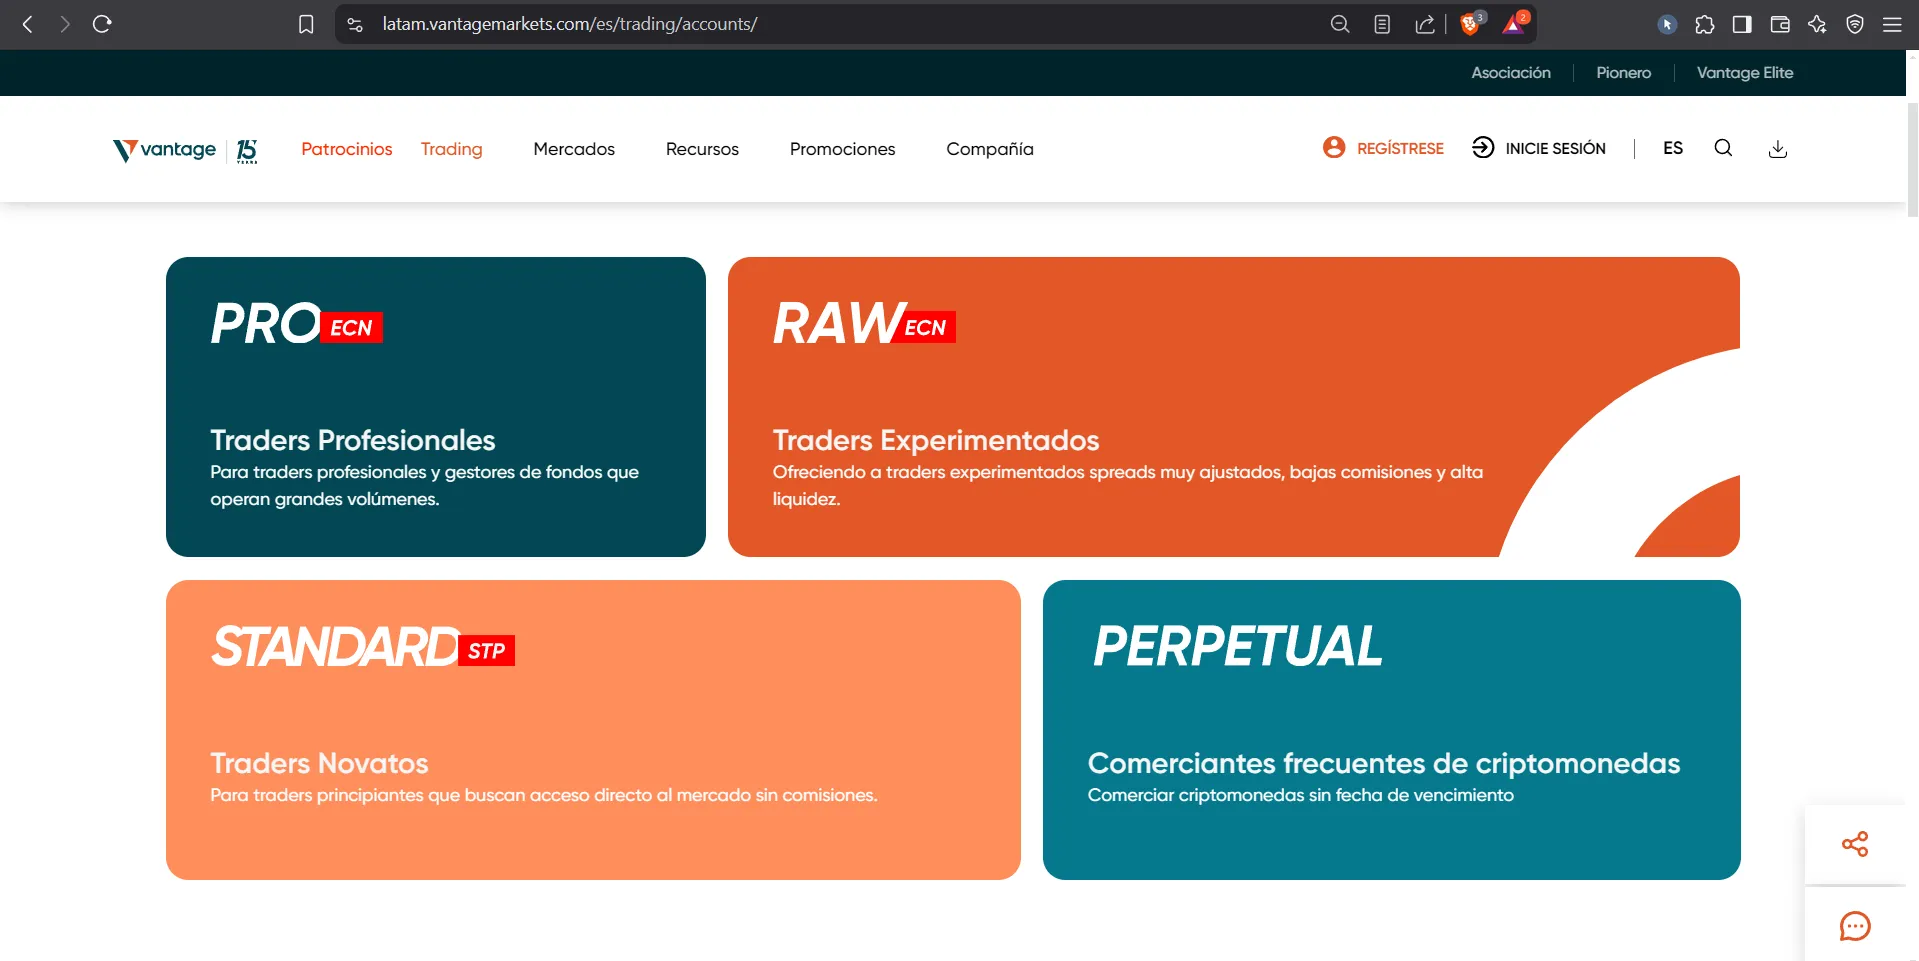1919x961 pixels.
Task: Bookmark this page
Action: [x=306, y=24]
